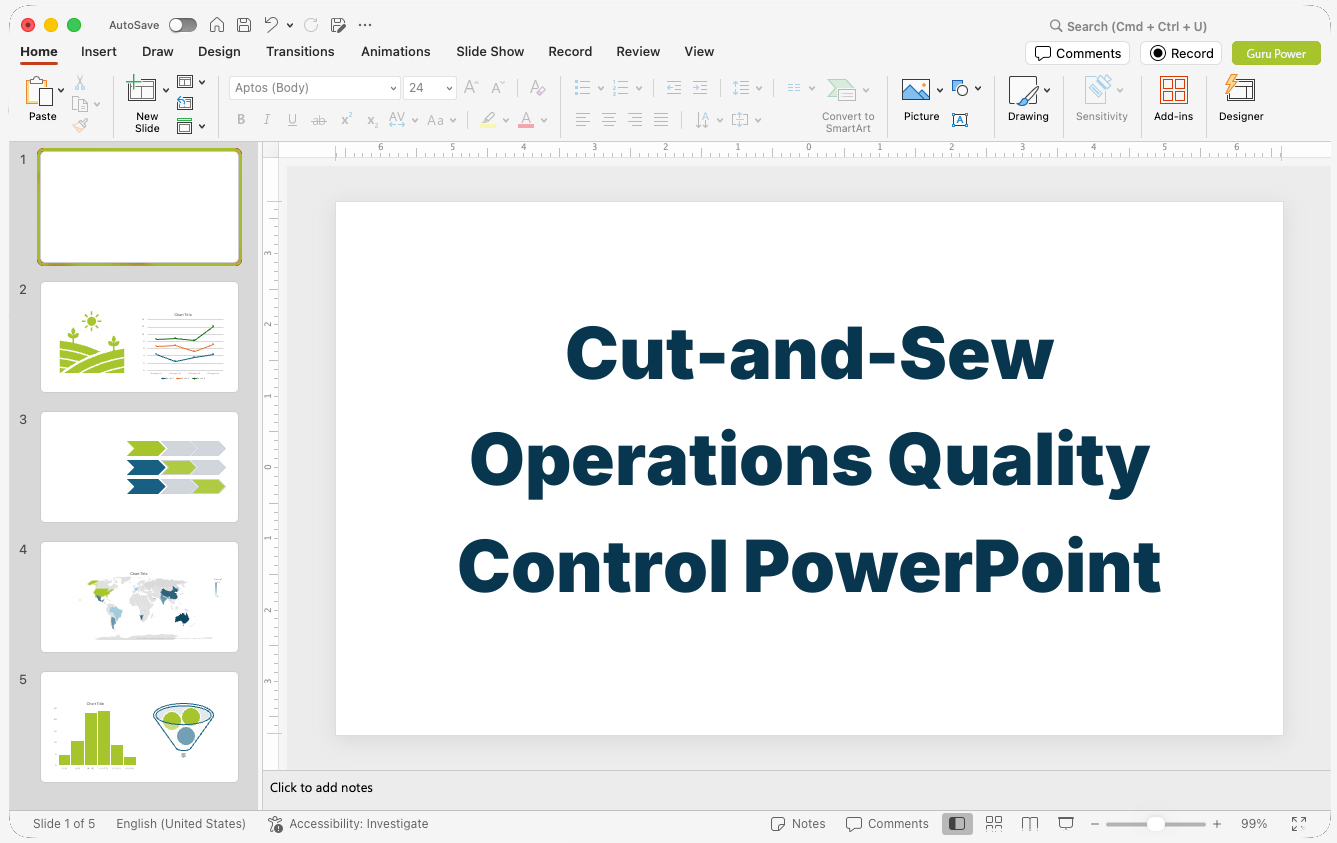The image size is (1337, 843).
Task: Open the Aptos (Body) font dropdown
Action: click(393, 88)
